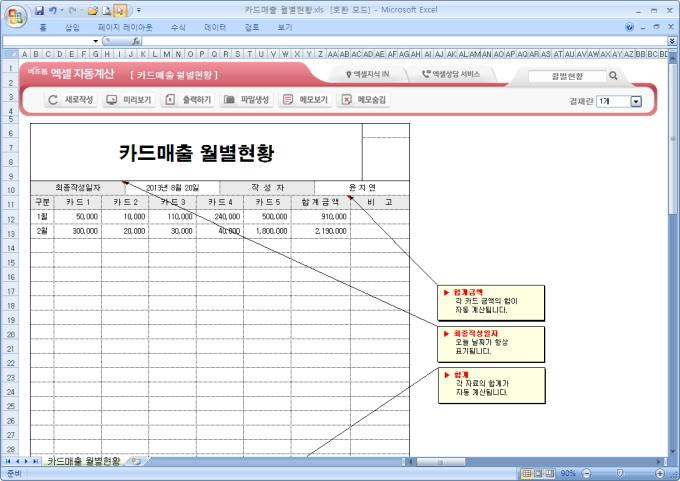Click the 새로작성 button
680x481 pixels.
[71, 100]
